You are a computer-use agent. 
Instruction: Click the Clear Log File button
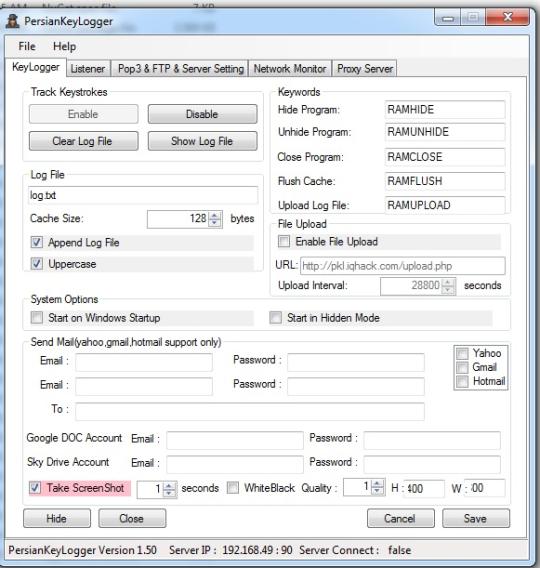coord(83,141)
